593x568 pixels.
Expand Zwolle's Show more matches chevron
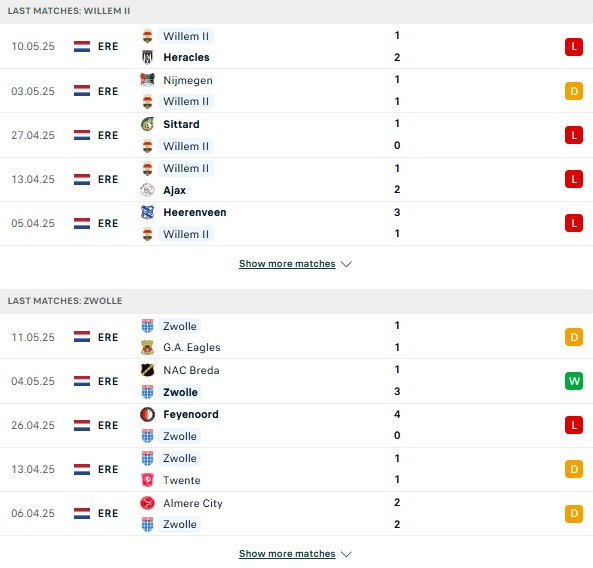tap(346, 554)
